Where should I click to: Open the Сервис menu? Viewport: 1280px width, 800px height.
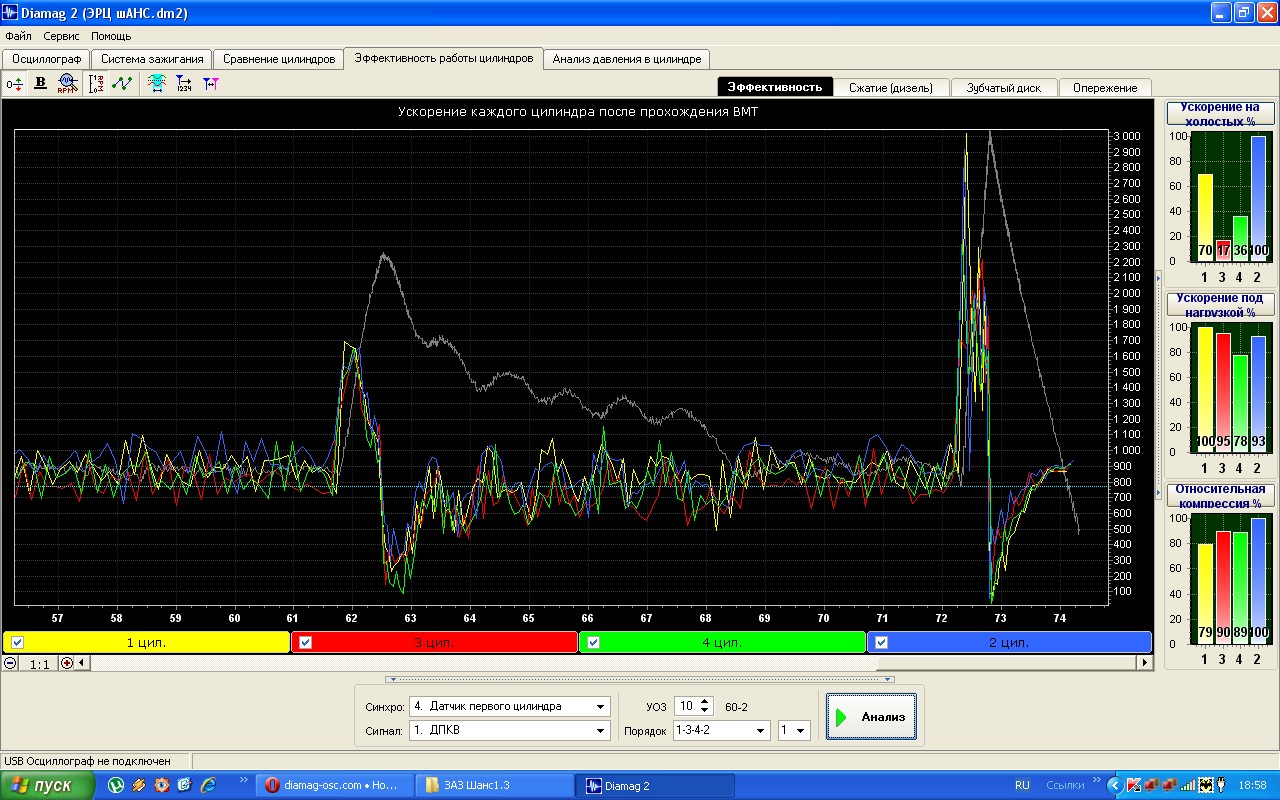(61, 36)
